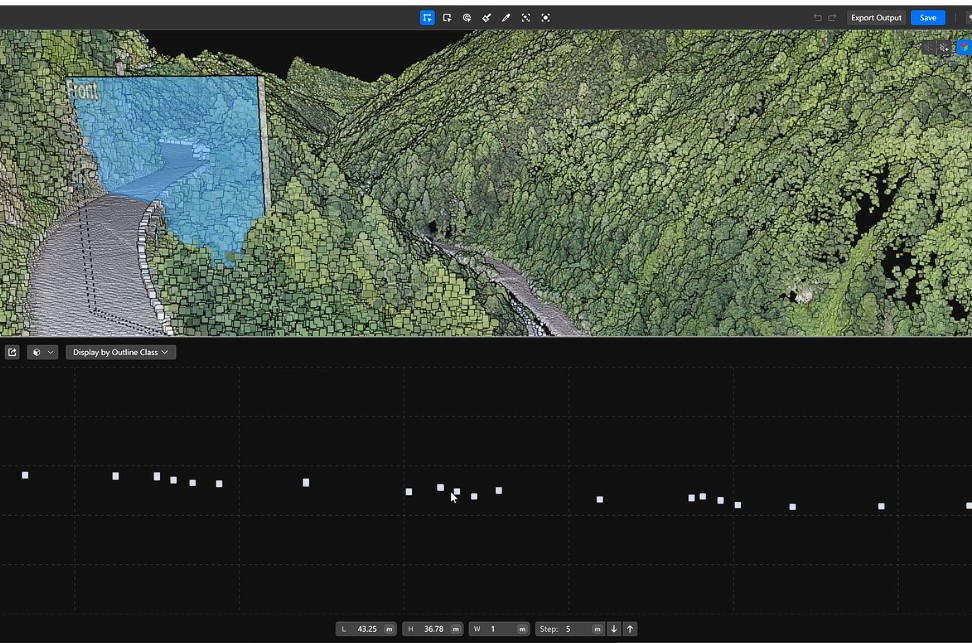Viewport: 972px width, 643px height.
Task: Step the profile down with arrow
Action: (614, 629)
